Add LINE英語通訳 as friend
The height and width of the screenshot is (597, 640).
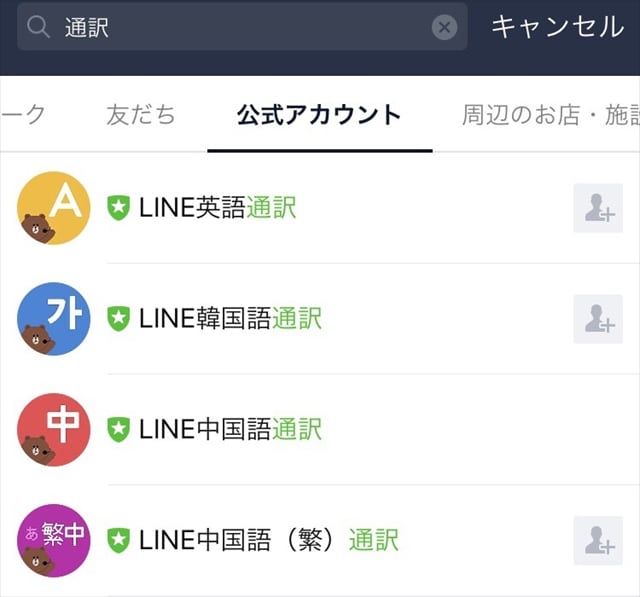click(598, 208)
